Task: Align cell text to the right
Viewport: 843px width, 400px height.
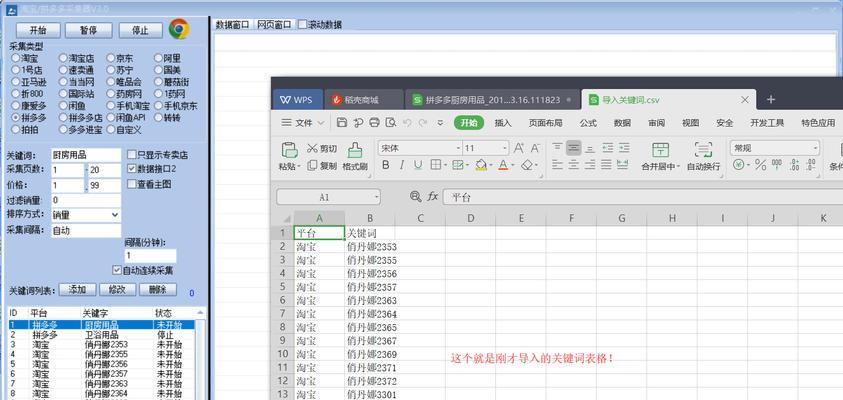Action: [590, 165]
